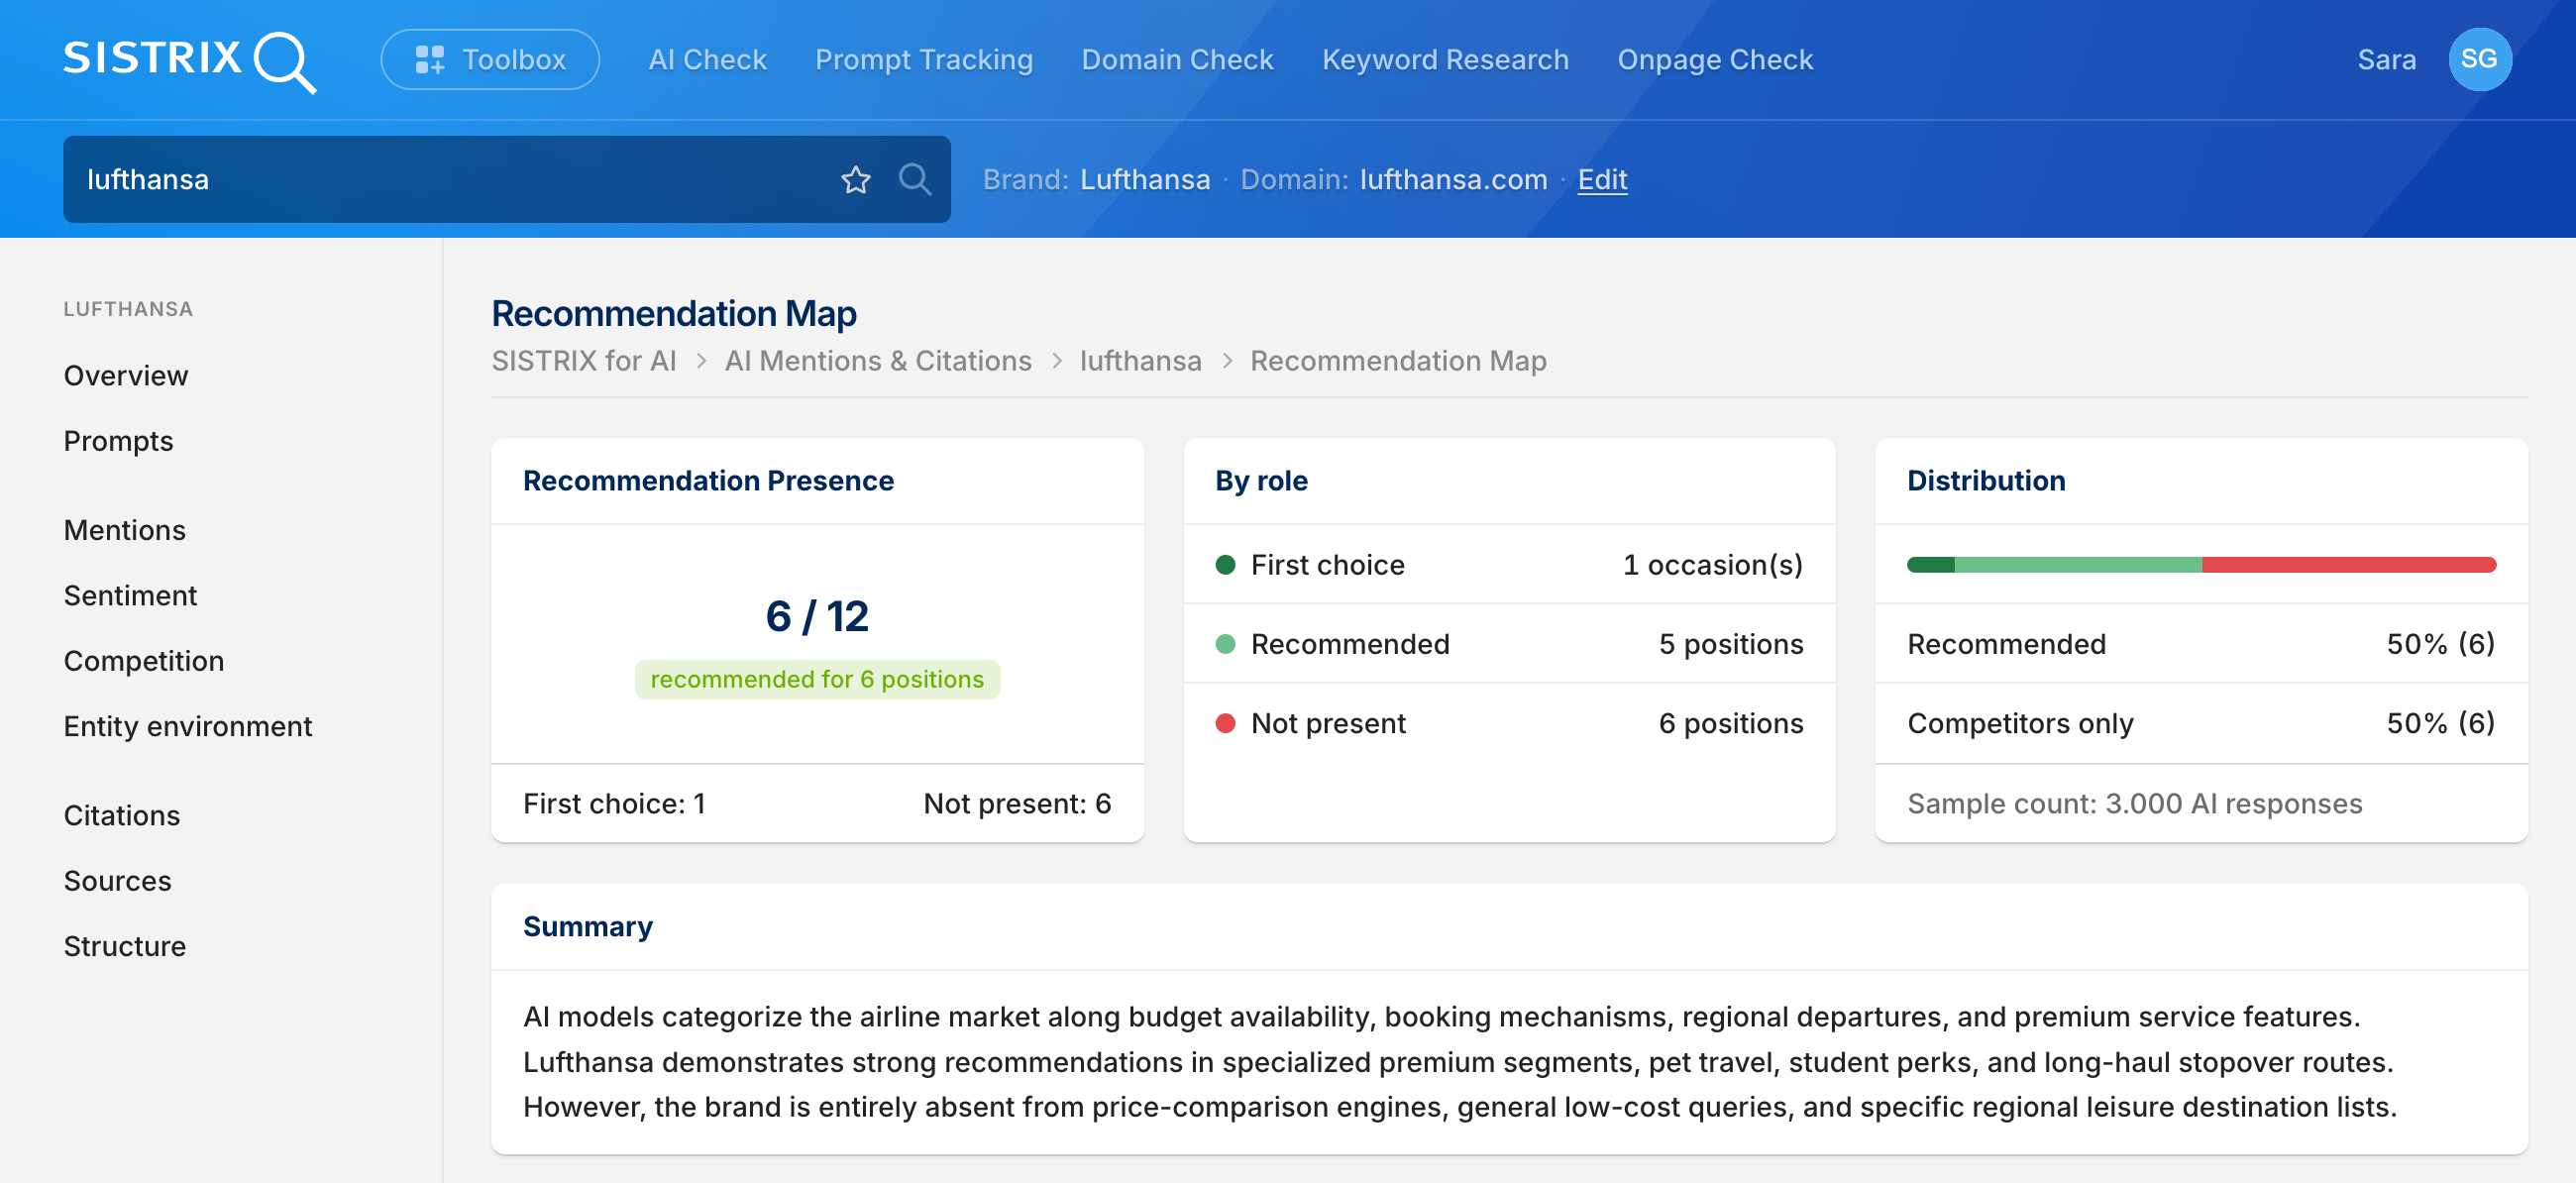The width and height of the screenshot is (2576, 1183).
Task: Select the Not present role row
Action: 1509,724
